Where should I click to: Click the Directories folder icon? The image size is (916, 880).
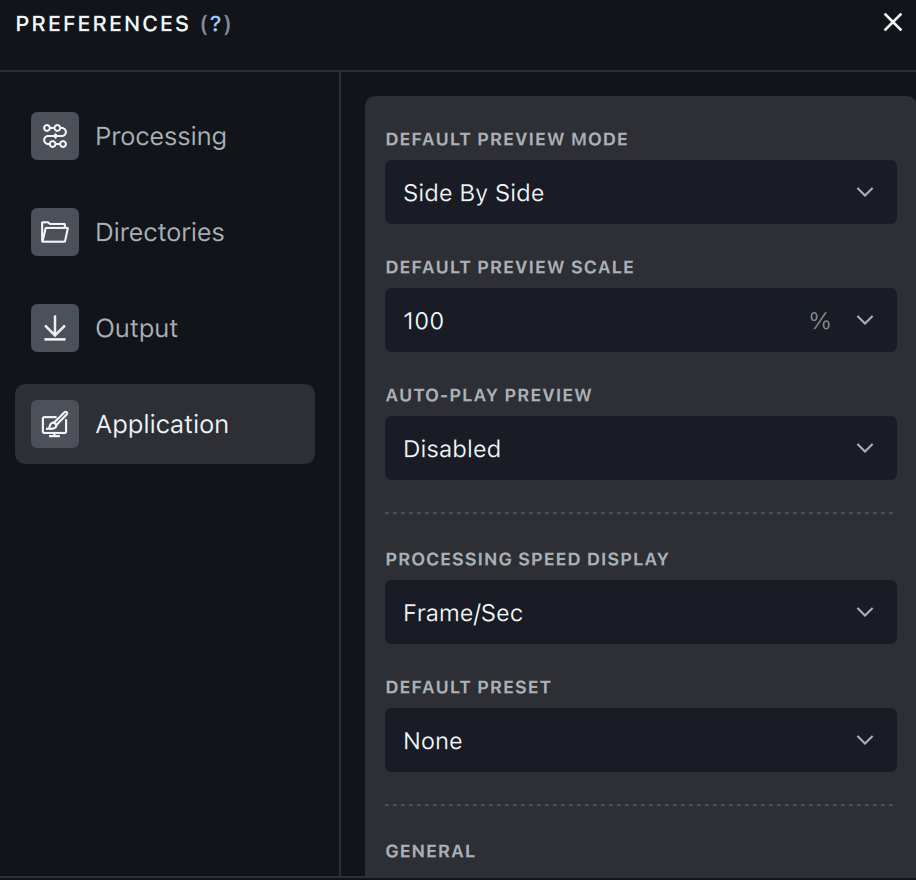(55, 232)
